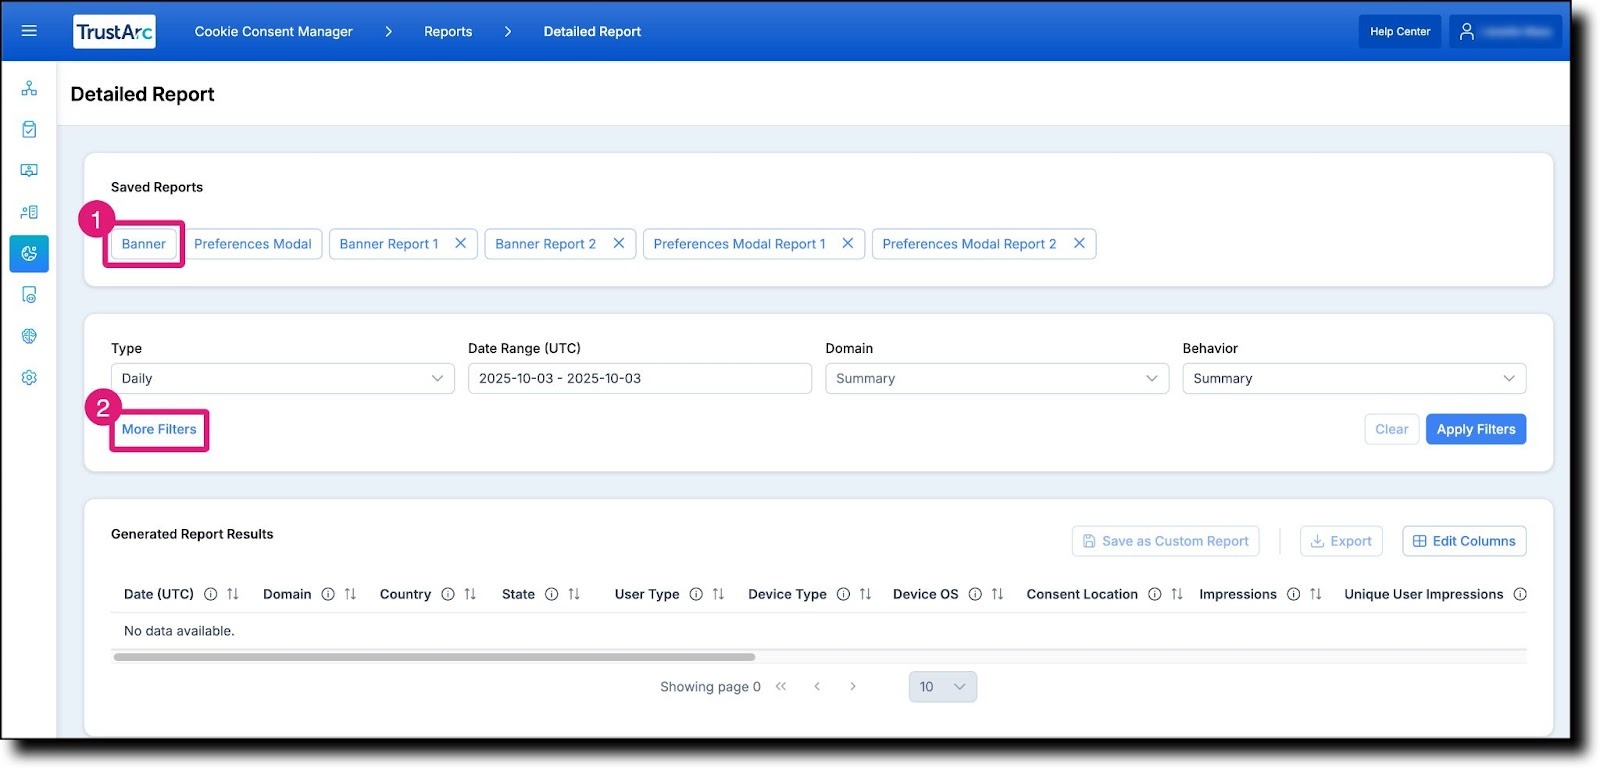Change rows per page dropdown showing 10
The width and height of the screenshot is (1600, 768).
(x=943, y=686)
